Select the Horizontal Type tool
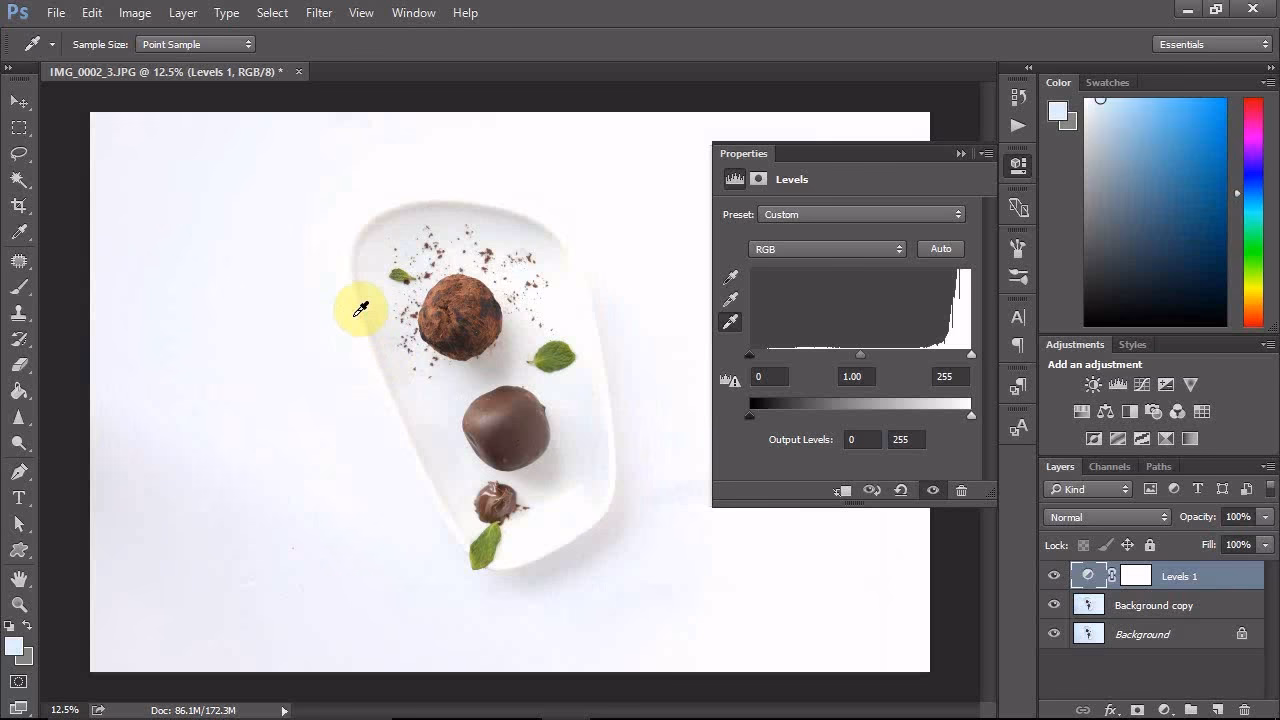 [x=20, y=497]
